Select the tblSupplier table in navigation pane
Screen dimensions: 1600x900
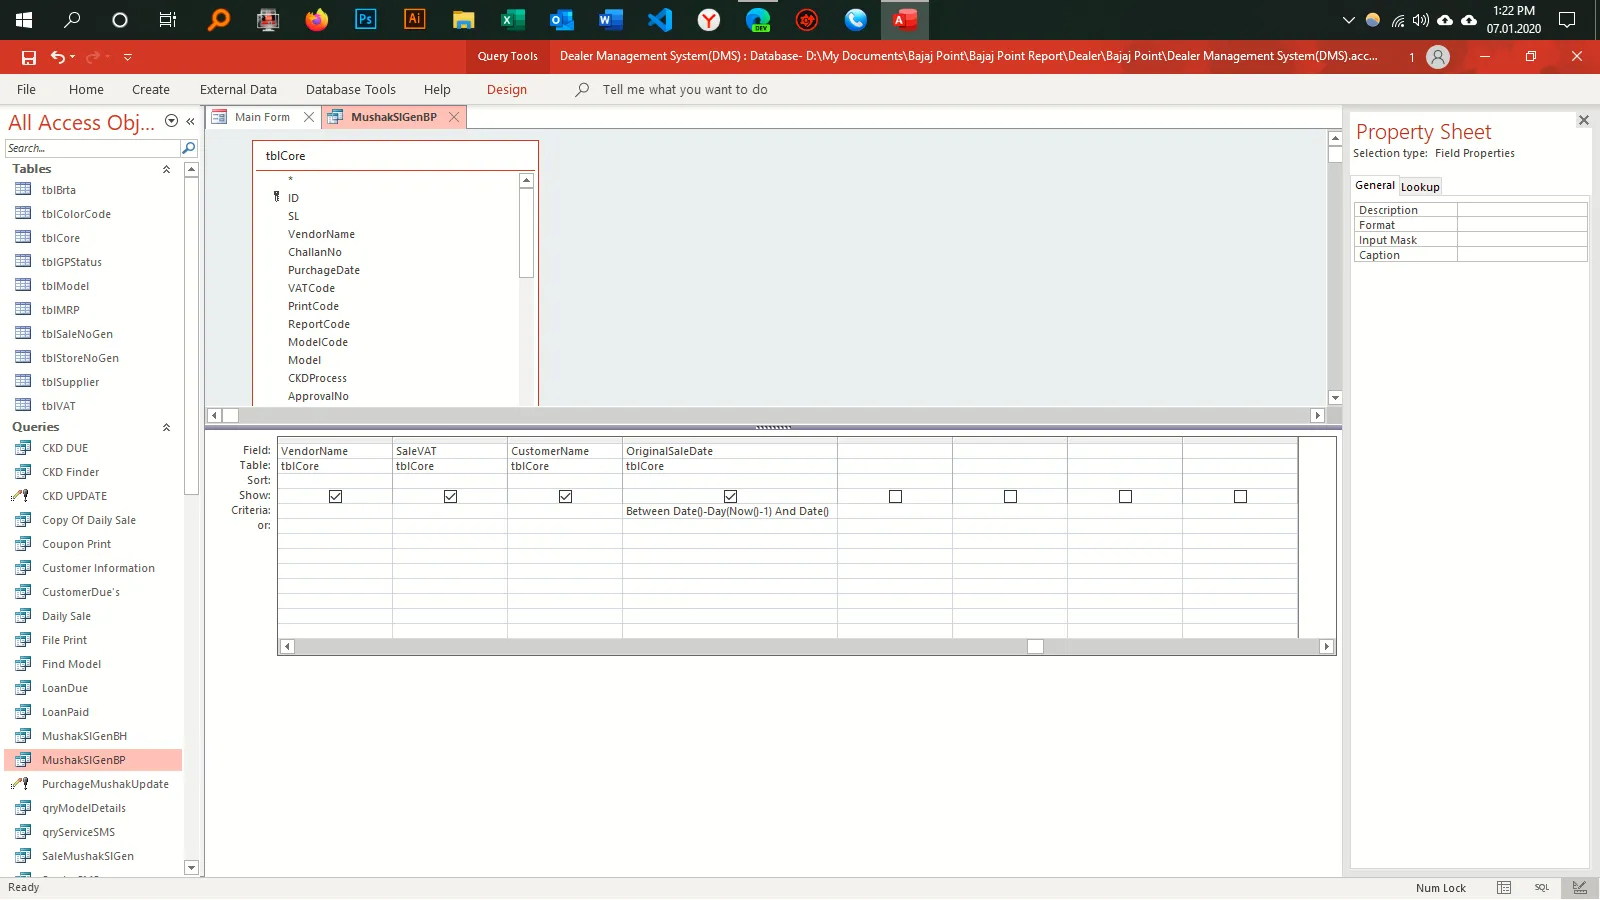[70, 382]
